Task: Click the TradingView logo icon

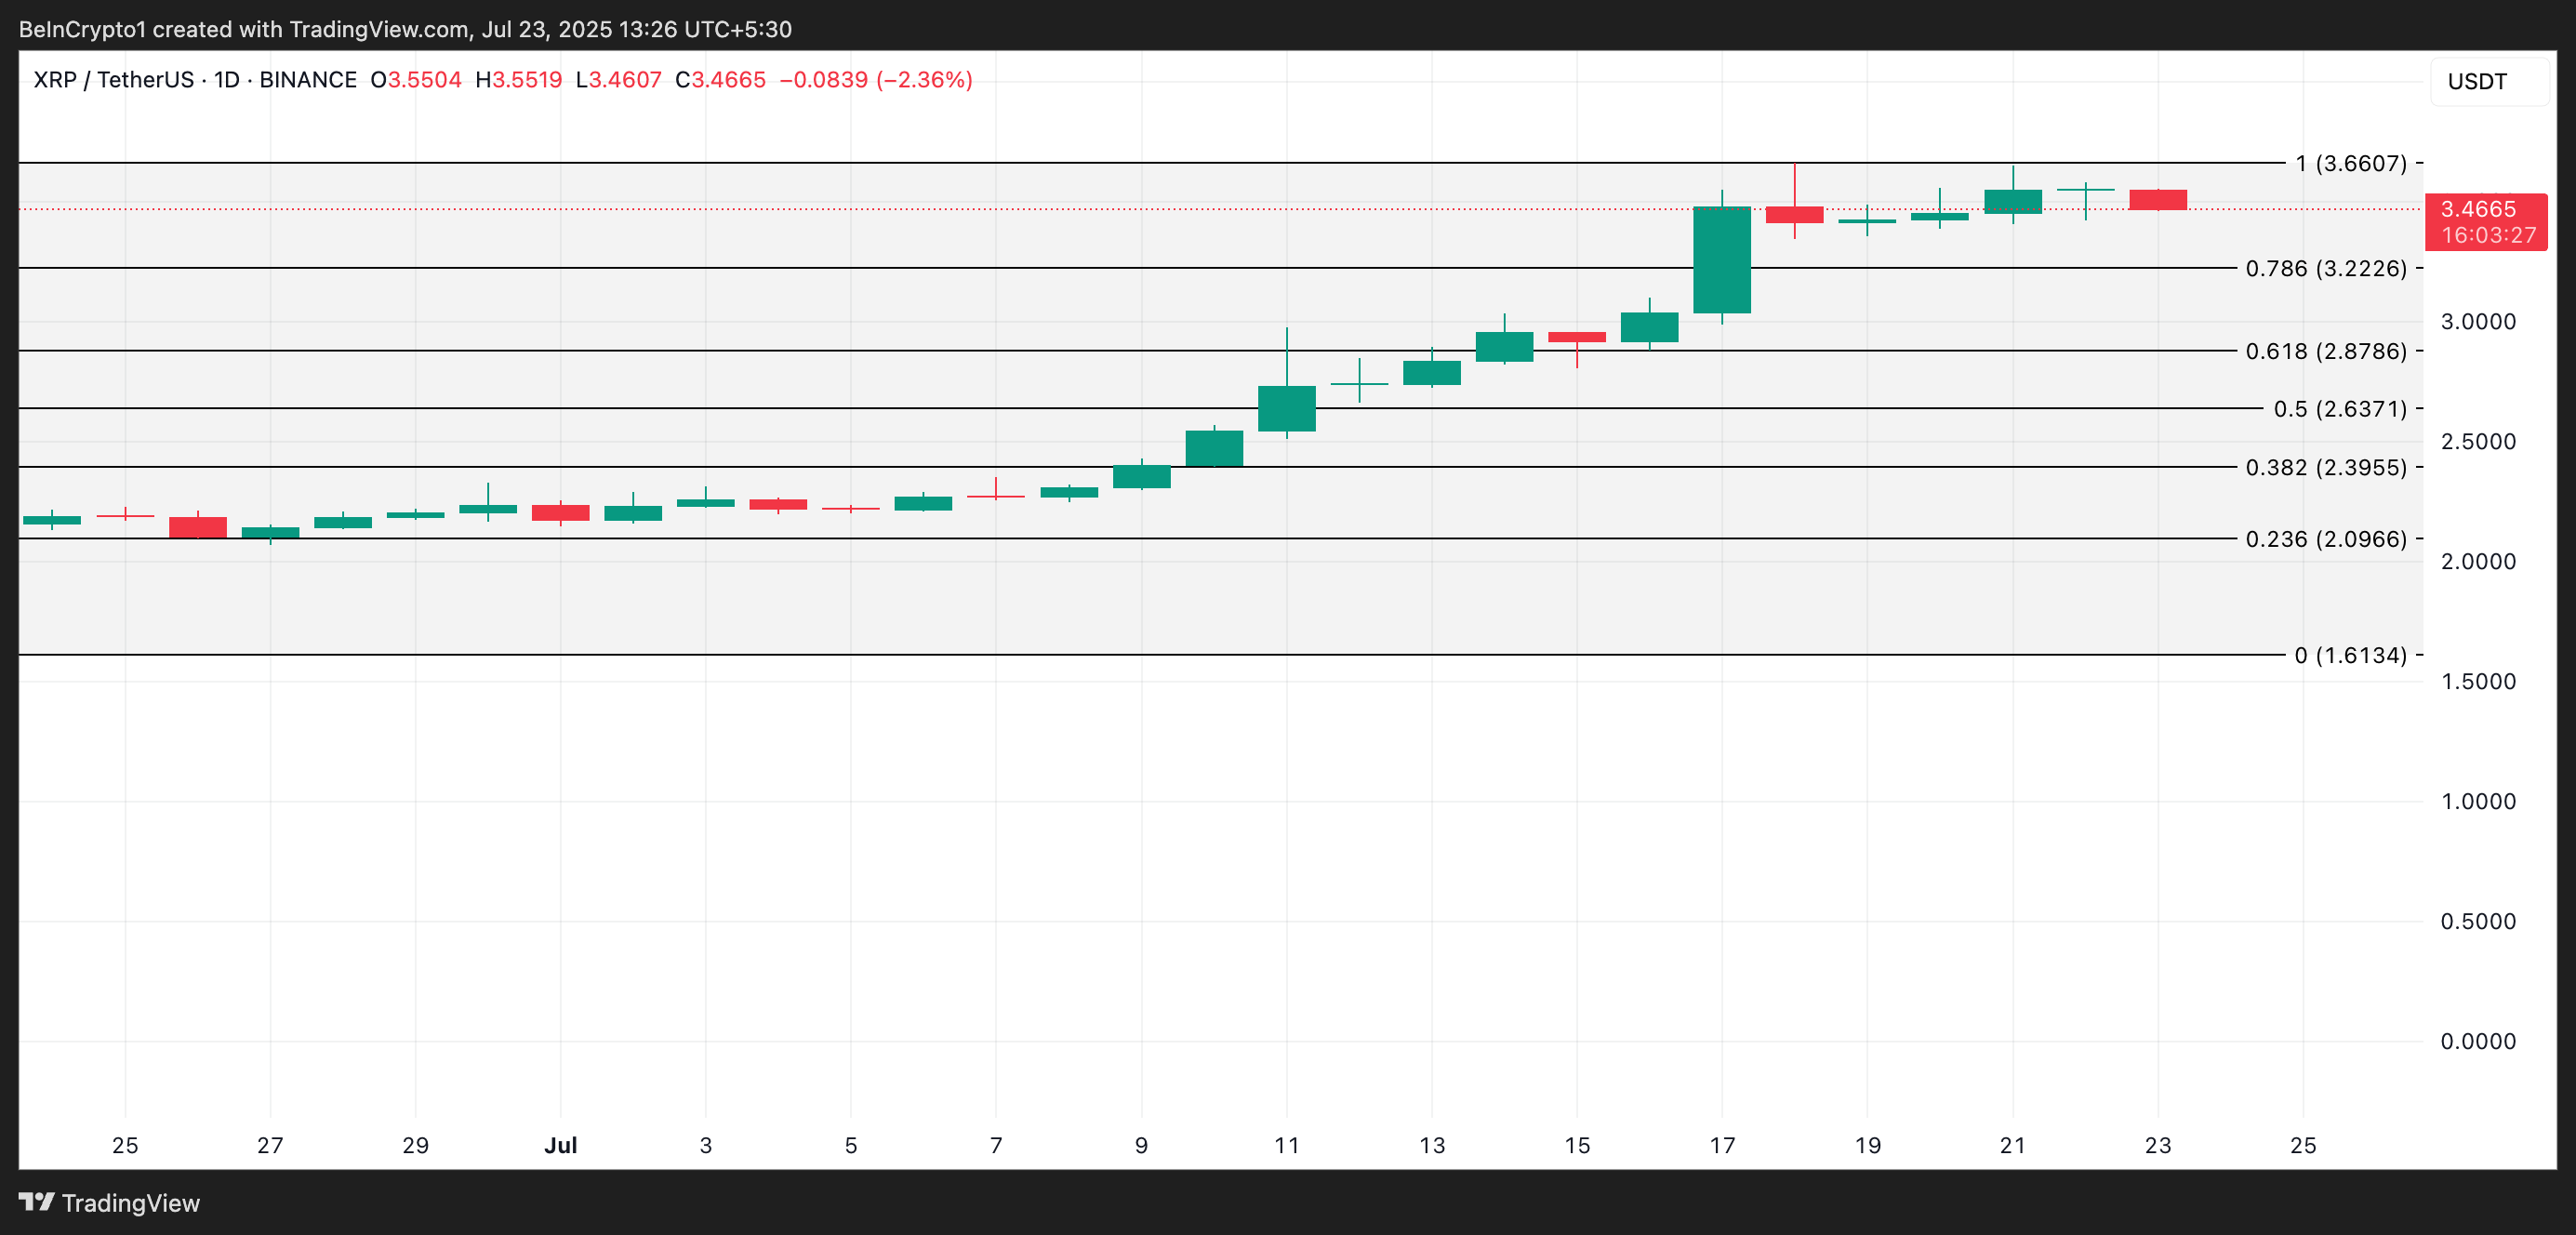Action: tap(37, 1201)
